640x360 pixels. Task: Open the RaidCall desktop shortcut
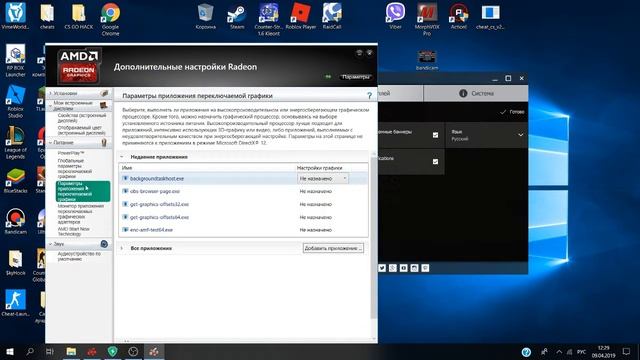coord(332,16)
